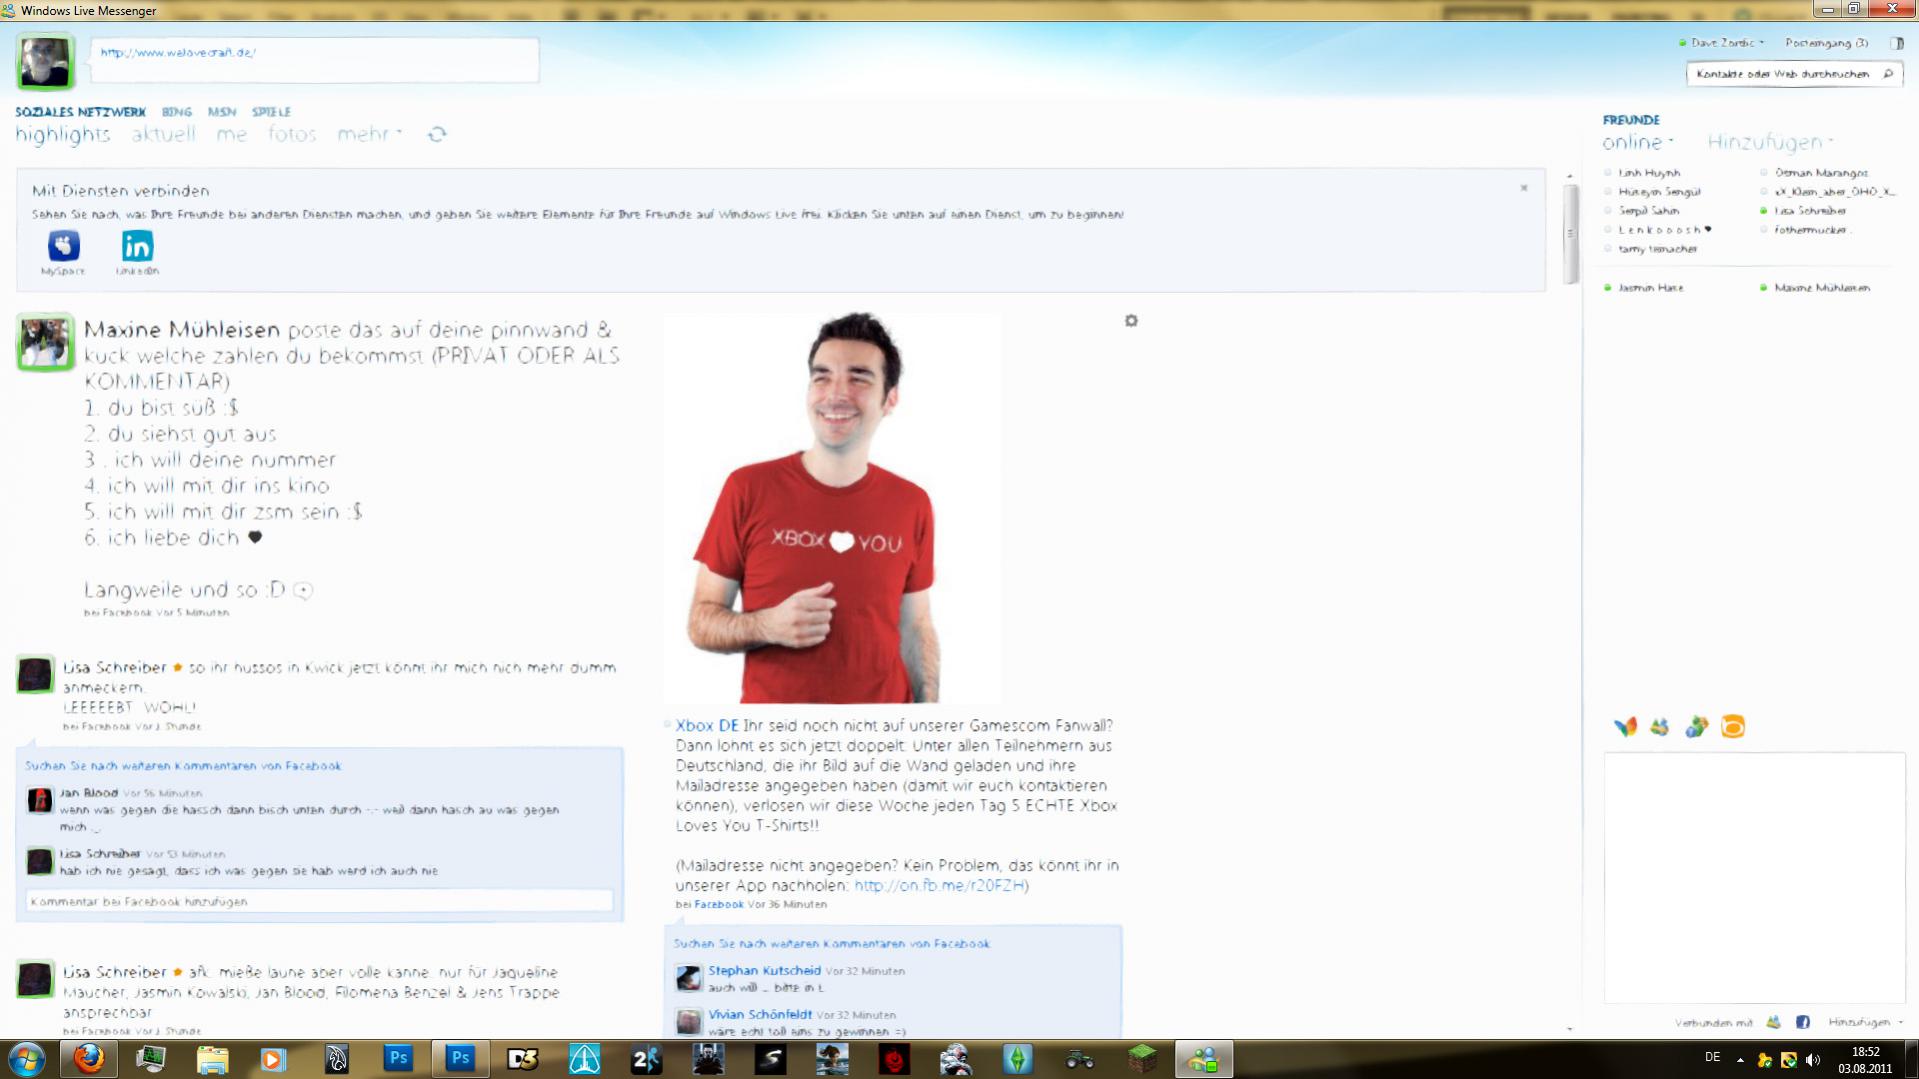Image resolution: width=1919 pixels, height=1079 pixels.
Task: Open The Sims plumbob taskbar icon
Action: pos(1017,1059)
